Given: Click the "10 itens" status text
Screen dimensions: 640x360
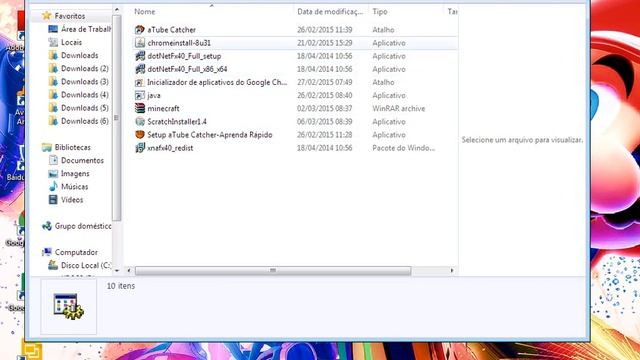Looking at the screenshot, I should [121, 286].
